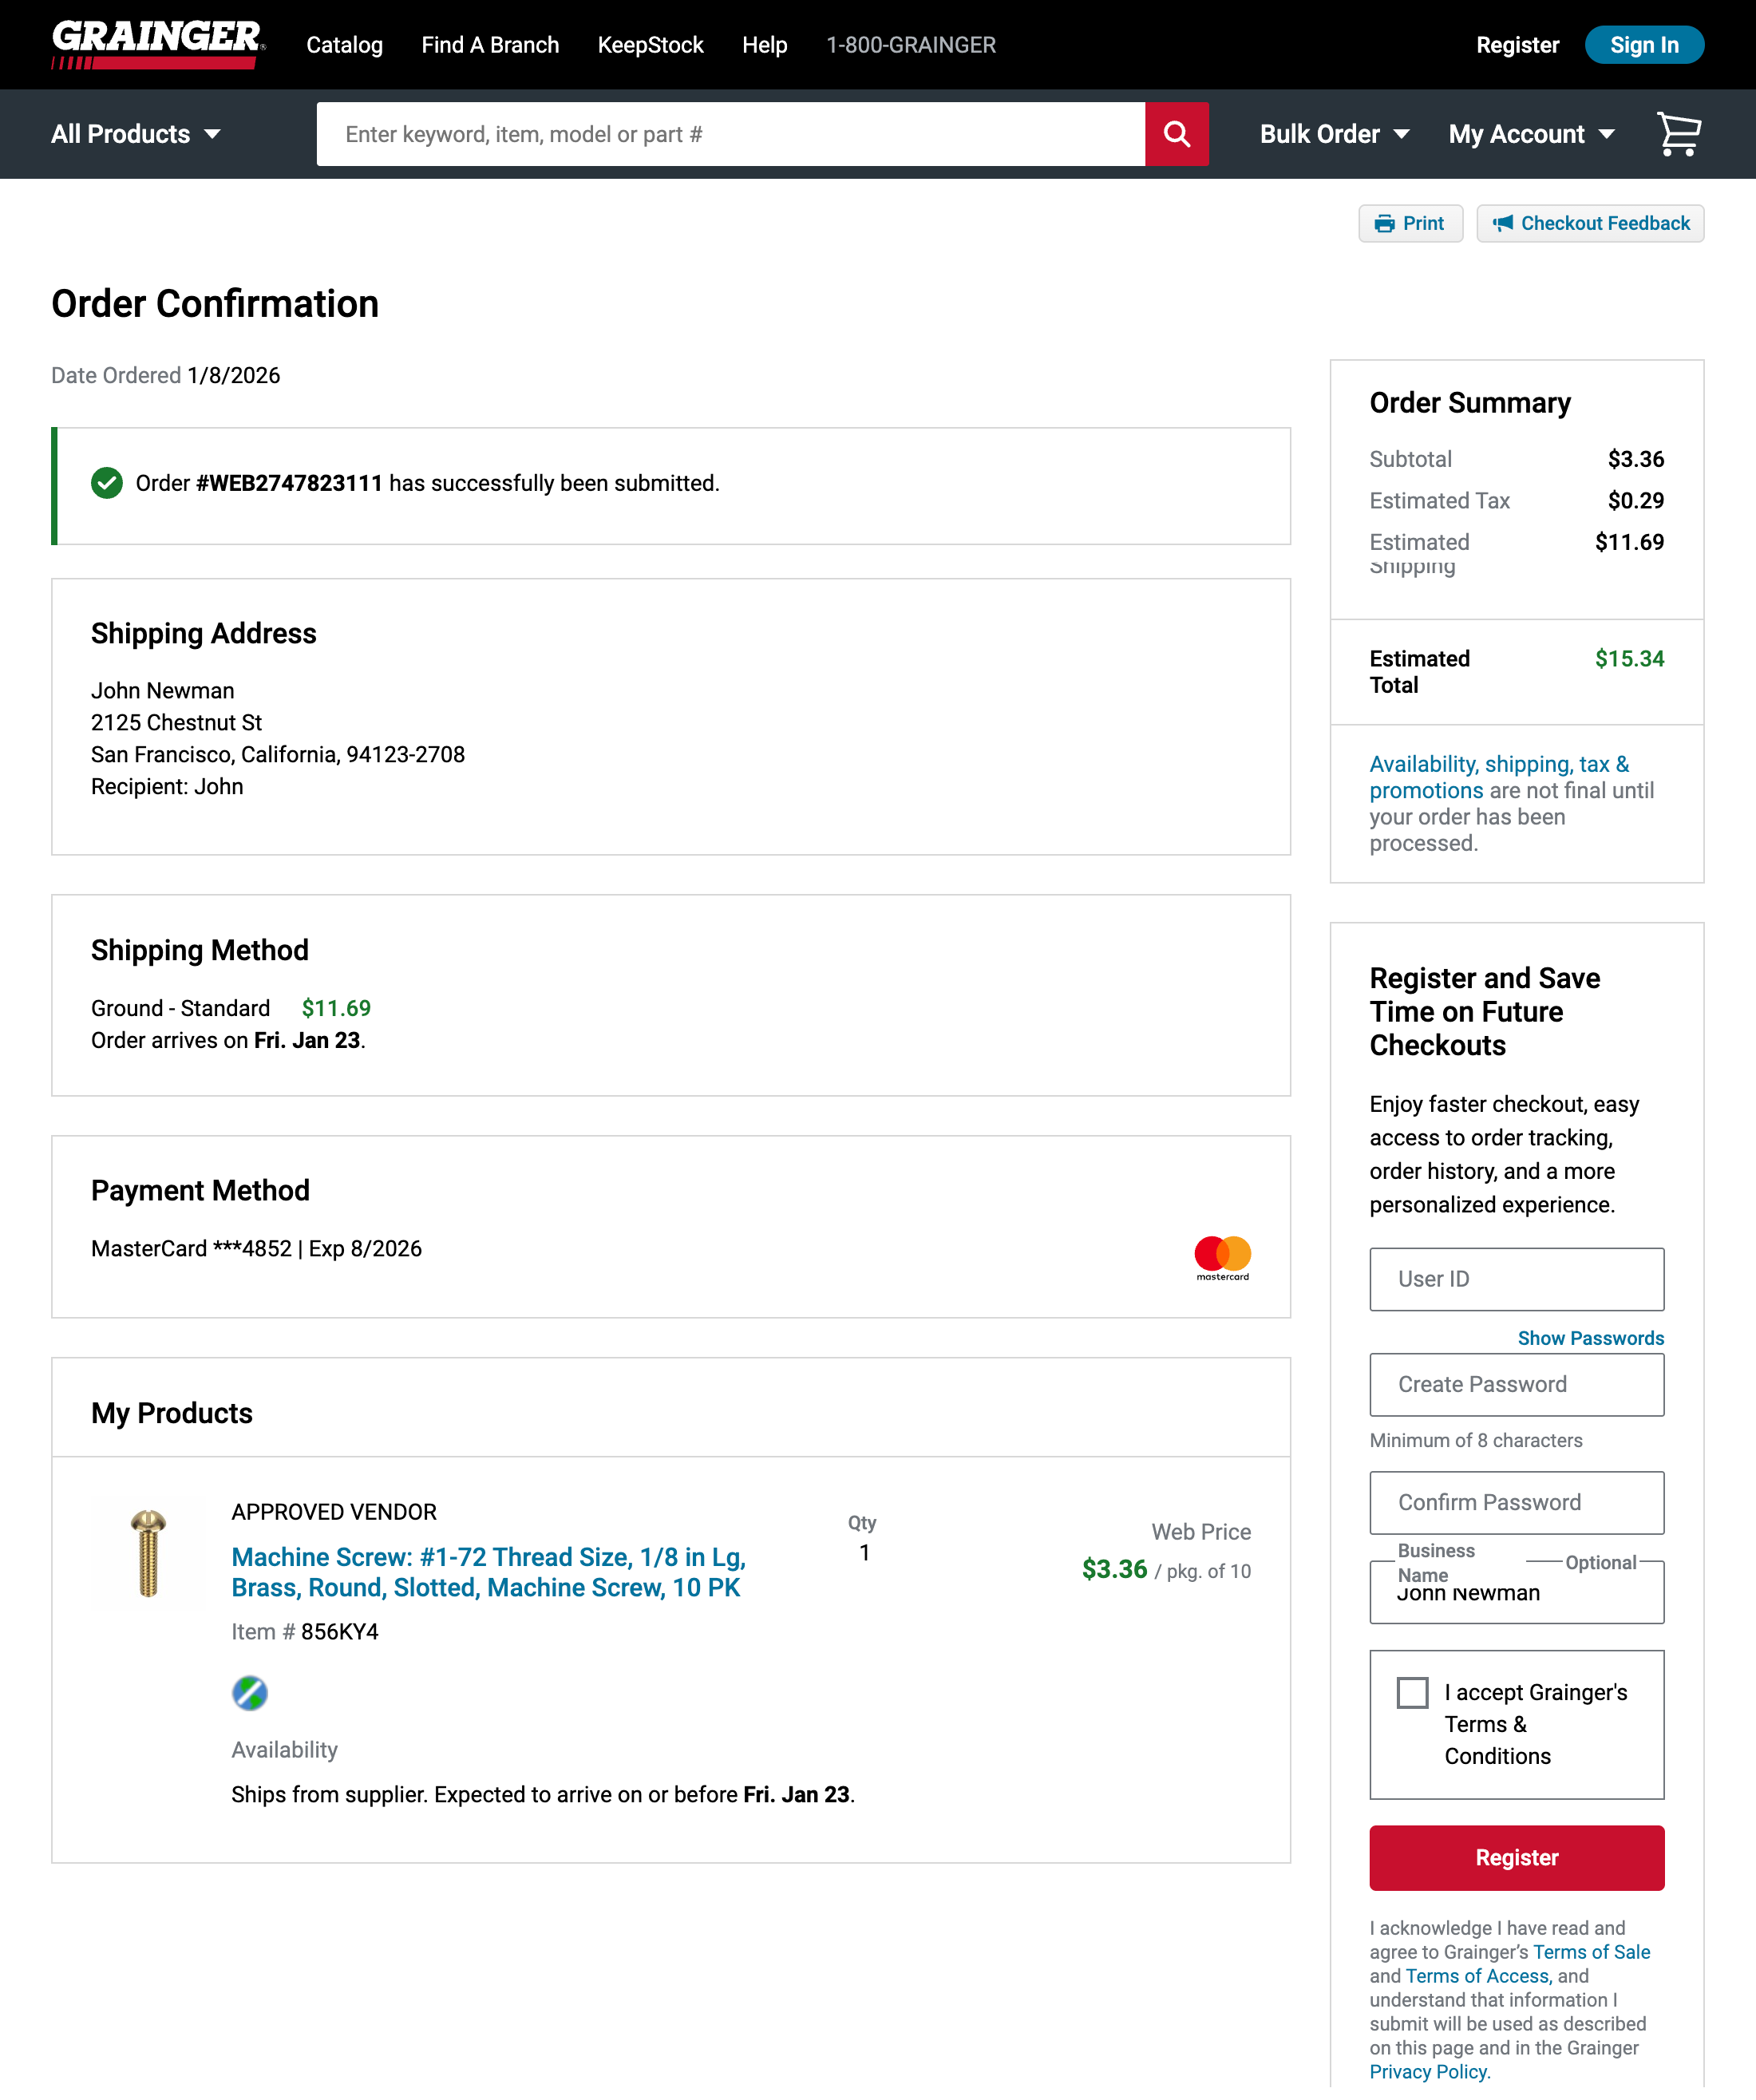Click Show Passwords
The image size is (1756, 2100).
click(x=1590, y=1338)
